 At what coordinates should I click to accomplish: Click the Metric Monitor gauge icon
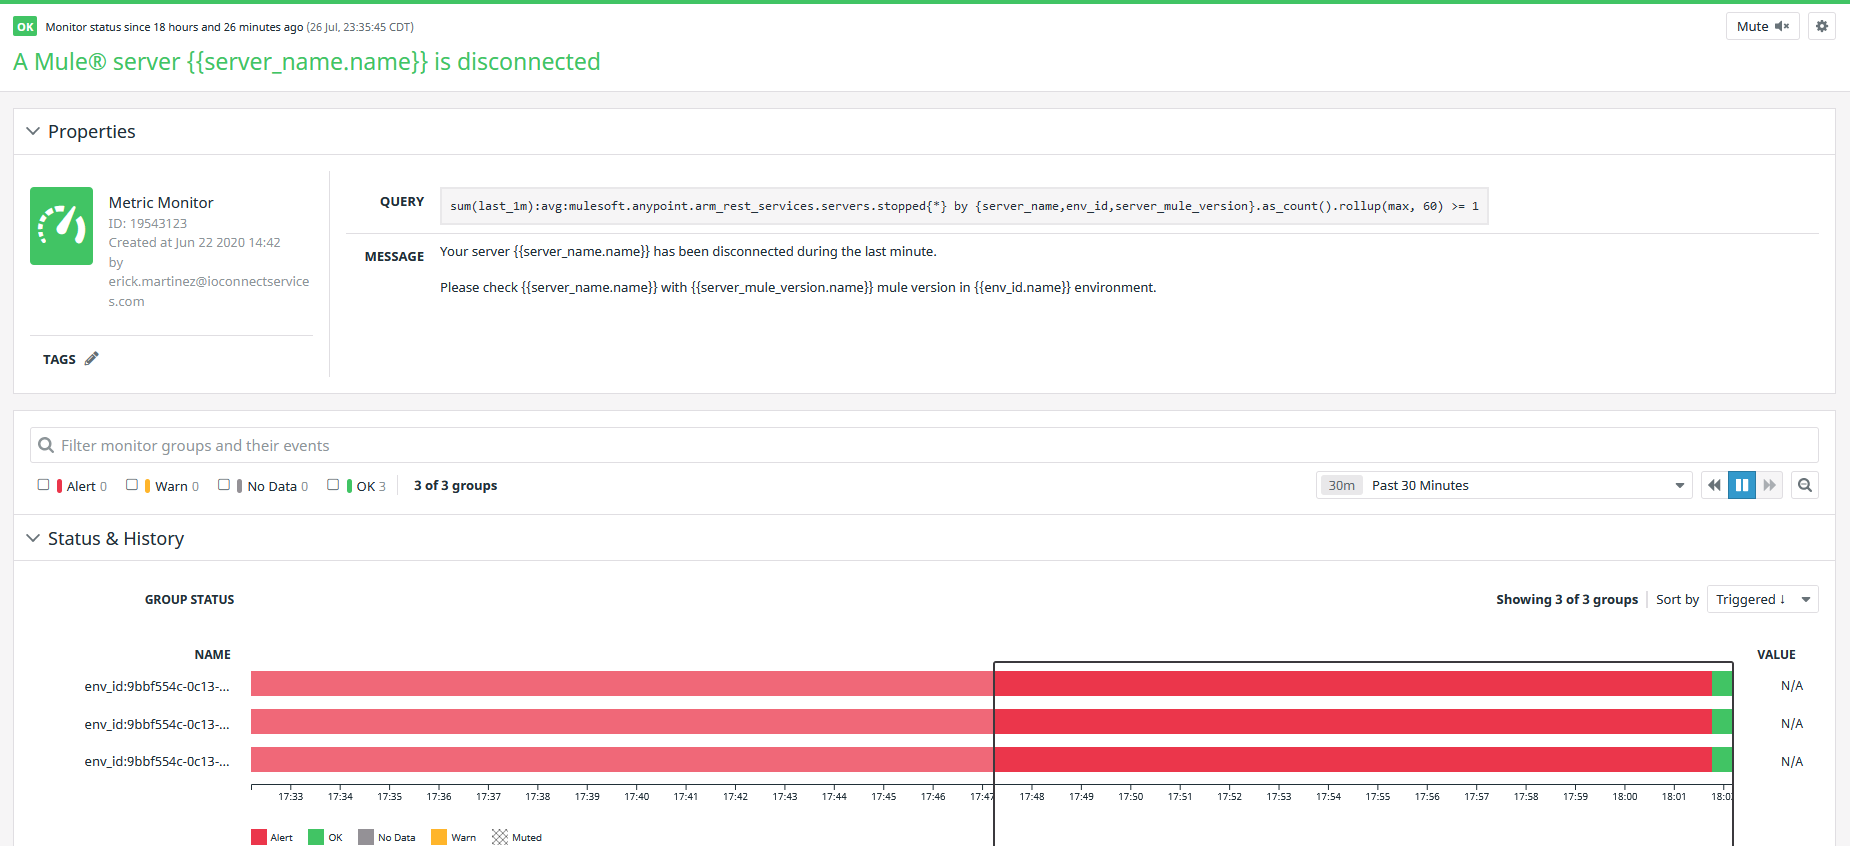tap(61, 226)
